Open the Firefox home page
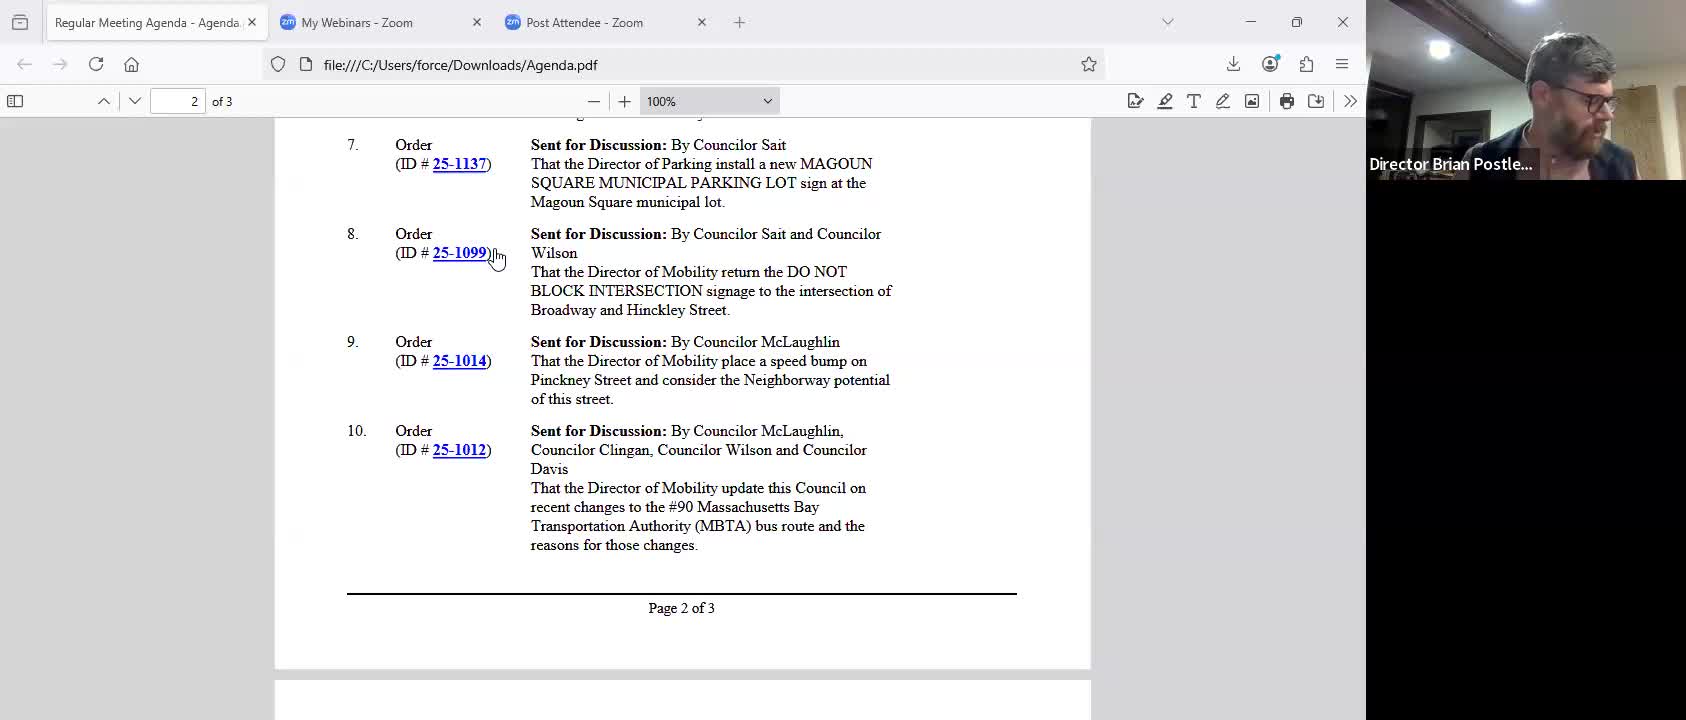This screenshot has width=1686, height=720. click(x=131, y=64)
